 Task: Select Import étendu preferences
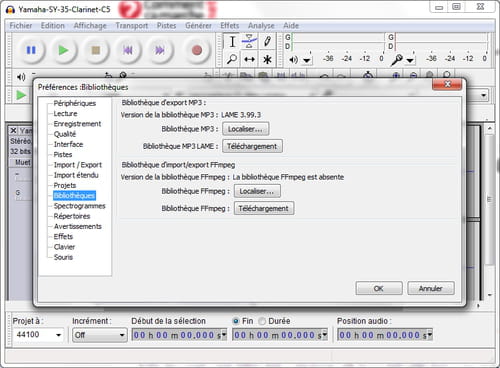[x=76, y=175]
